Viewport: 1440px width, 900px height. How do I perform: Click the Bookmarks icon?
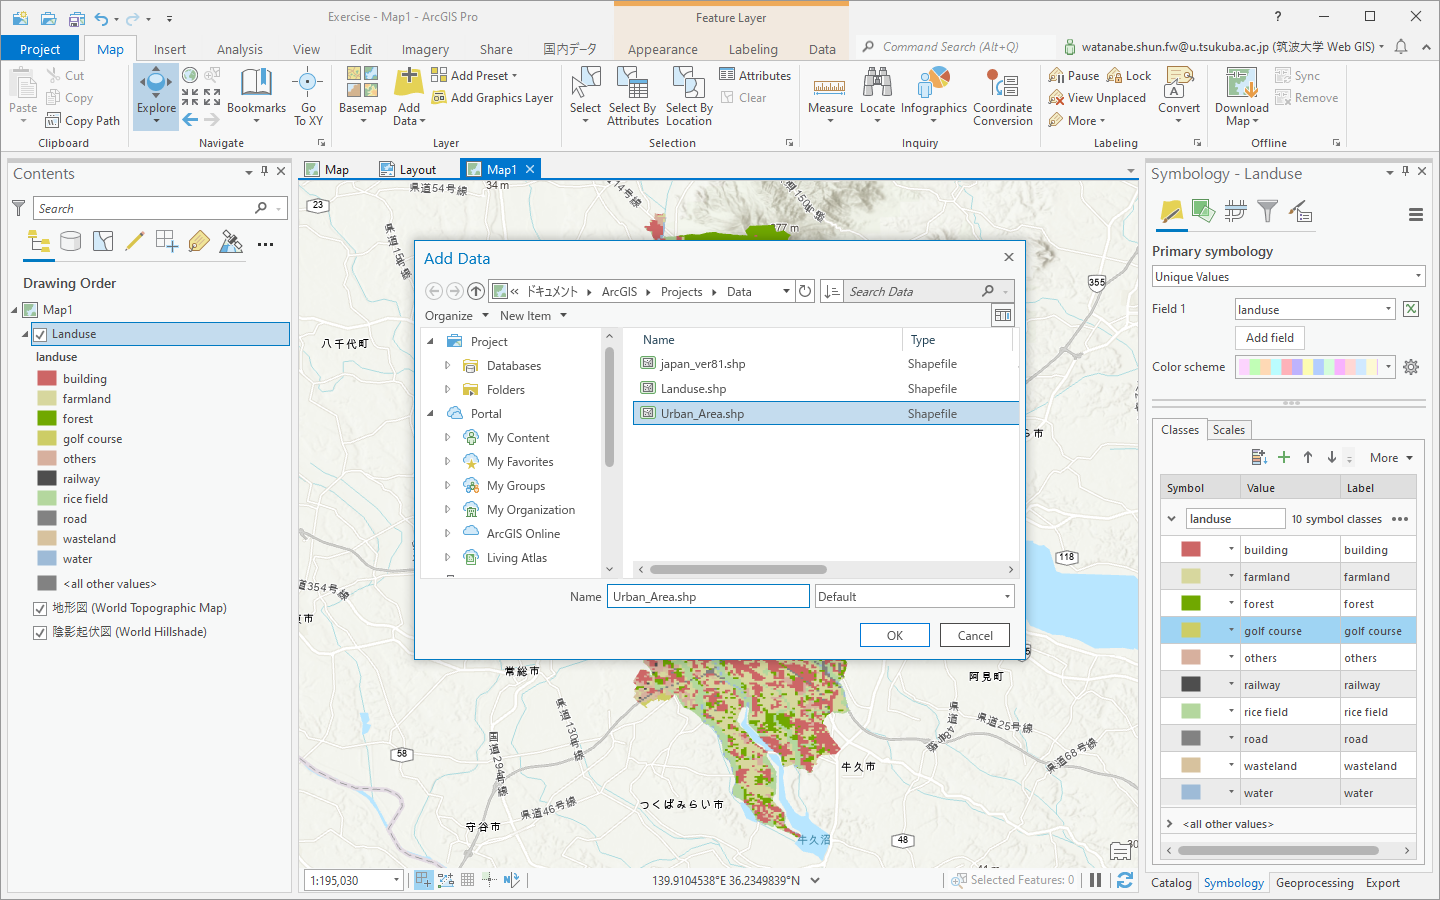tap(256, 84)
